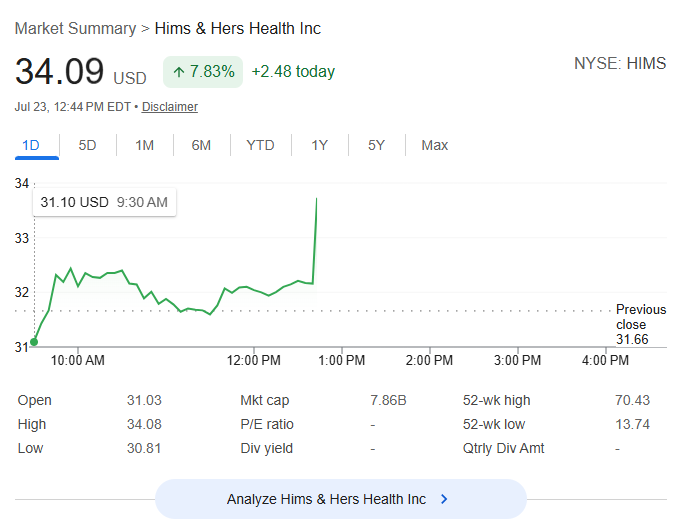690x532 pixels.
Task: Click the spike peak of the price line
Action: coord(316,199)
